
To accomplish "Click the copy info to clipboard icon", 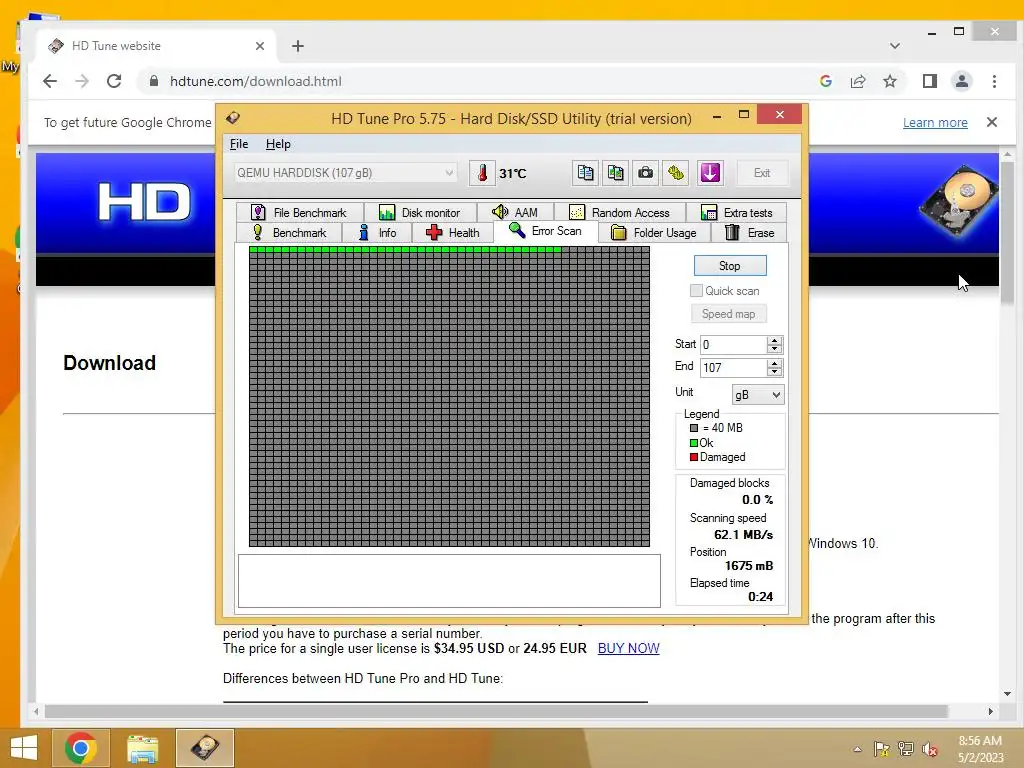I will [585, 173].
